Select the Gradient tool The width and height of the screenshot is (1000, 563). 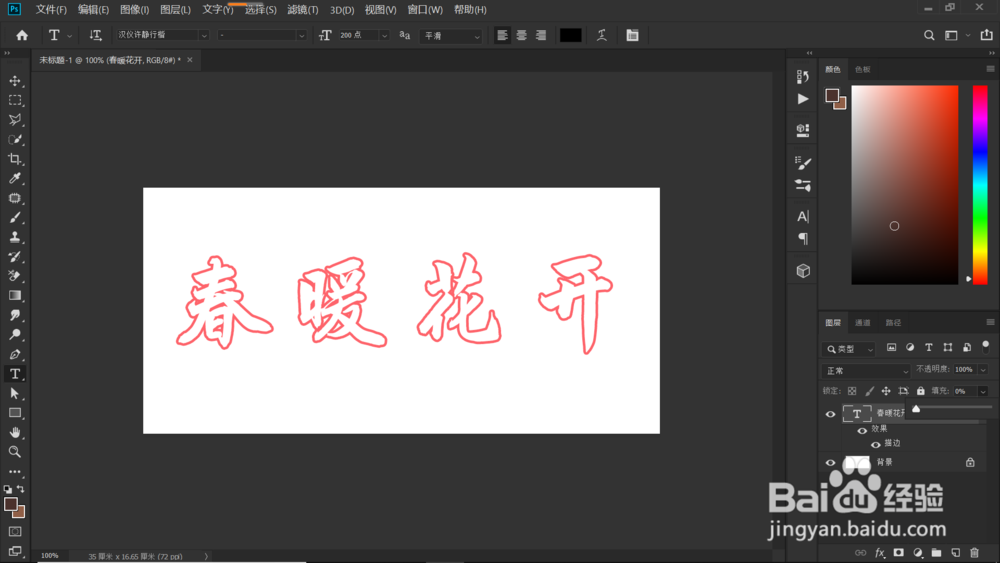point(15,296)
